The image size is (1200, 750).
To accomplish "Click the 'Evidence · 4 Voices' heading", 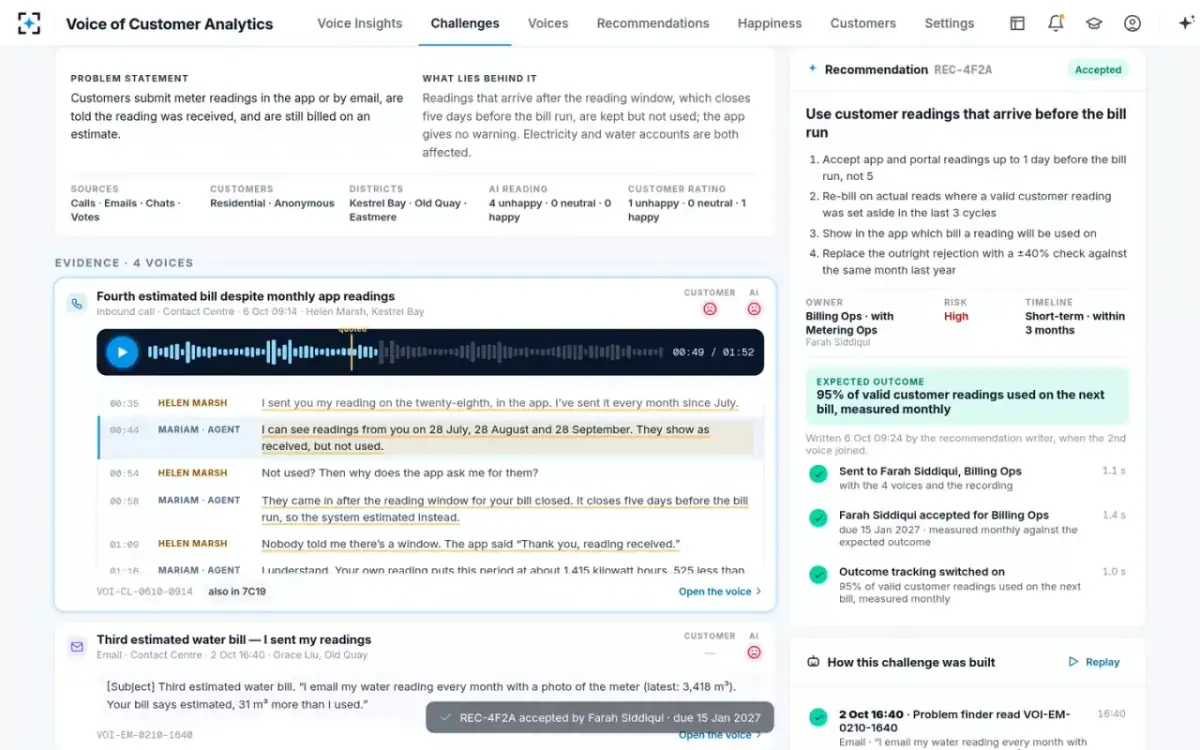I will (x=124, y=263).
